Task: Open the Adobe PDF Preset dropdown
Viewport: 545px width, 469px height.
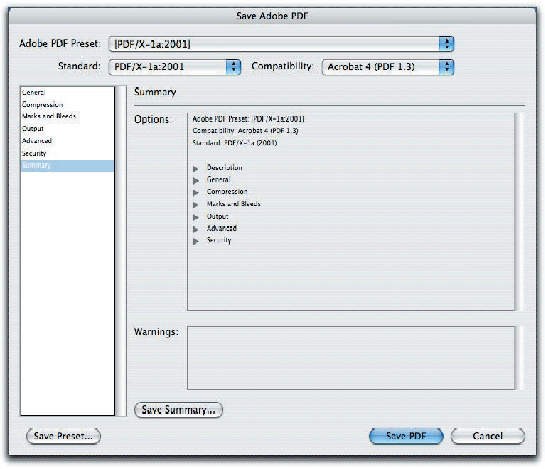Action: pyautogui.click(x=281, y=44)
